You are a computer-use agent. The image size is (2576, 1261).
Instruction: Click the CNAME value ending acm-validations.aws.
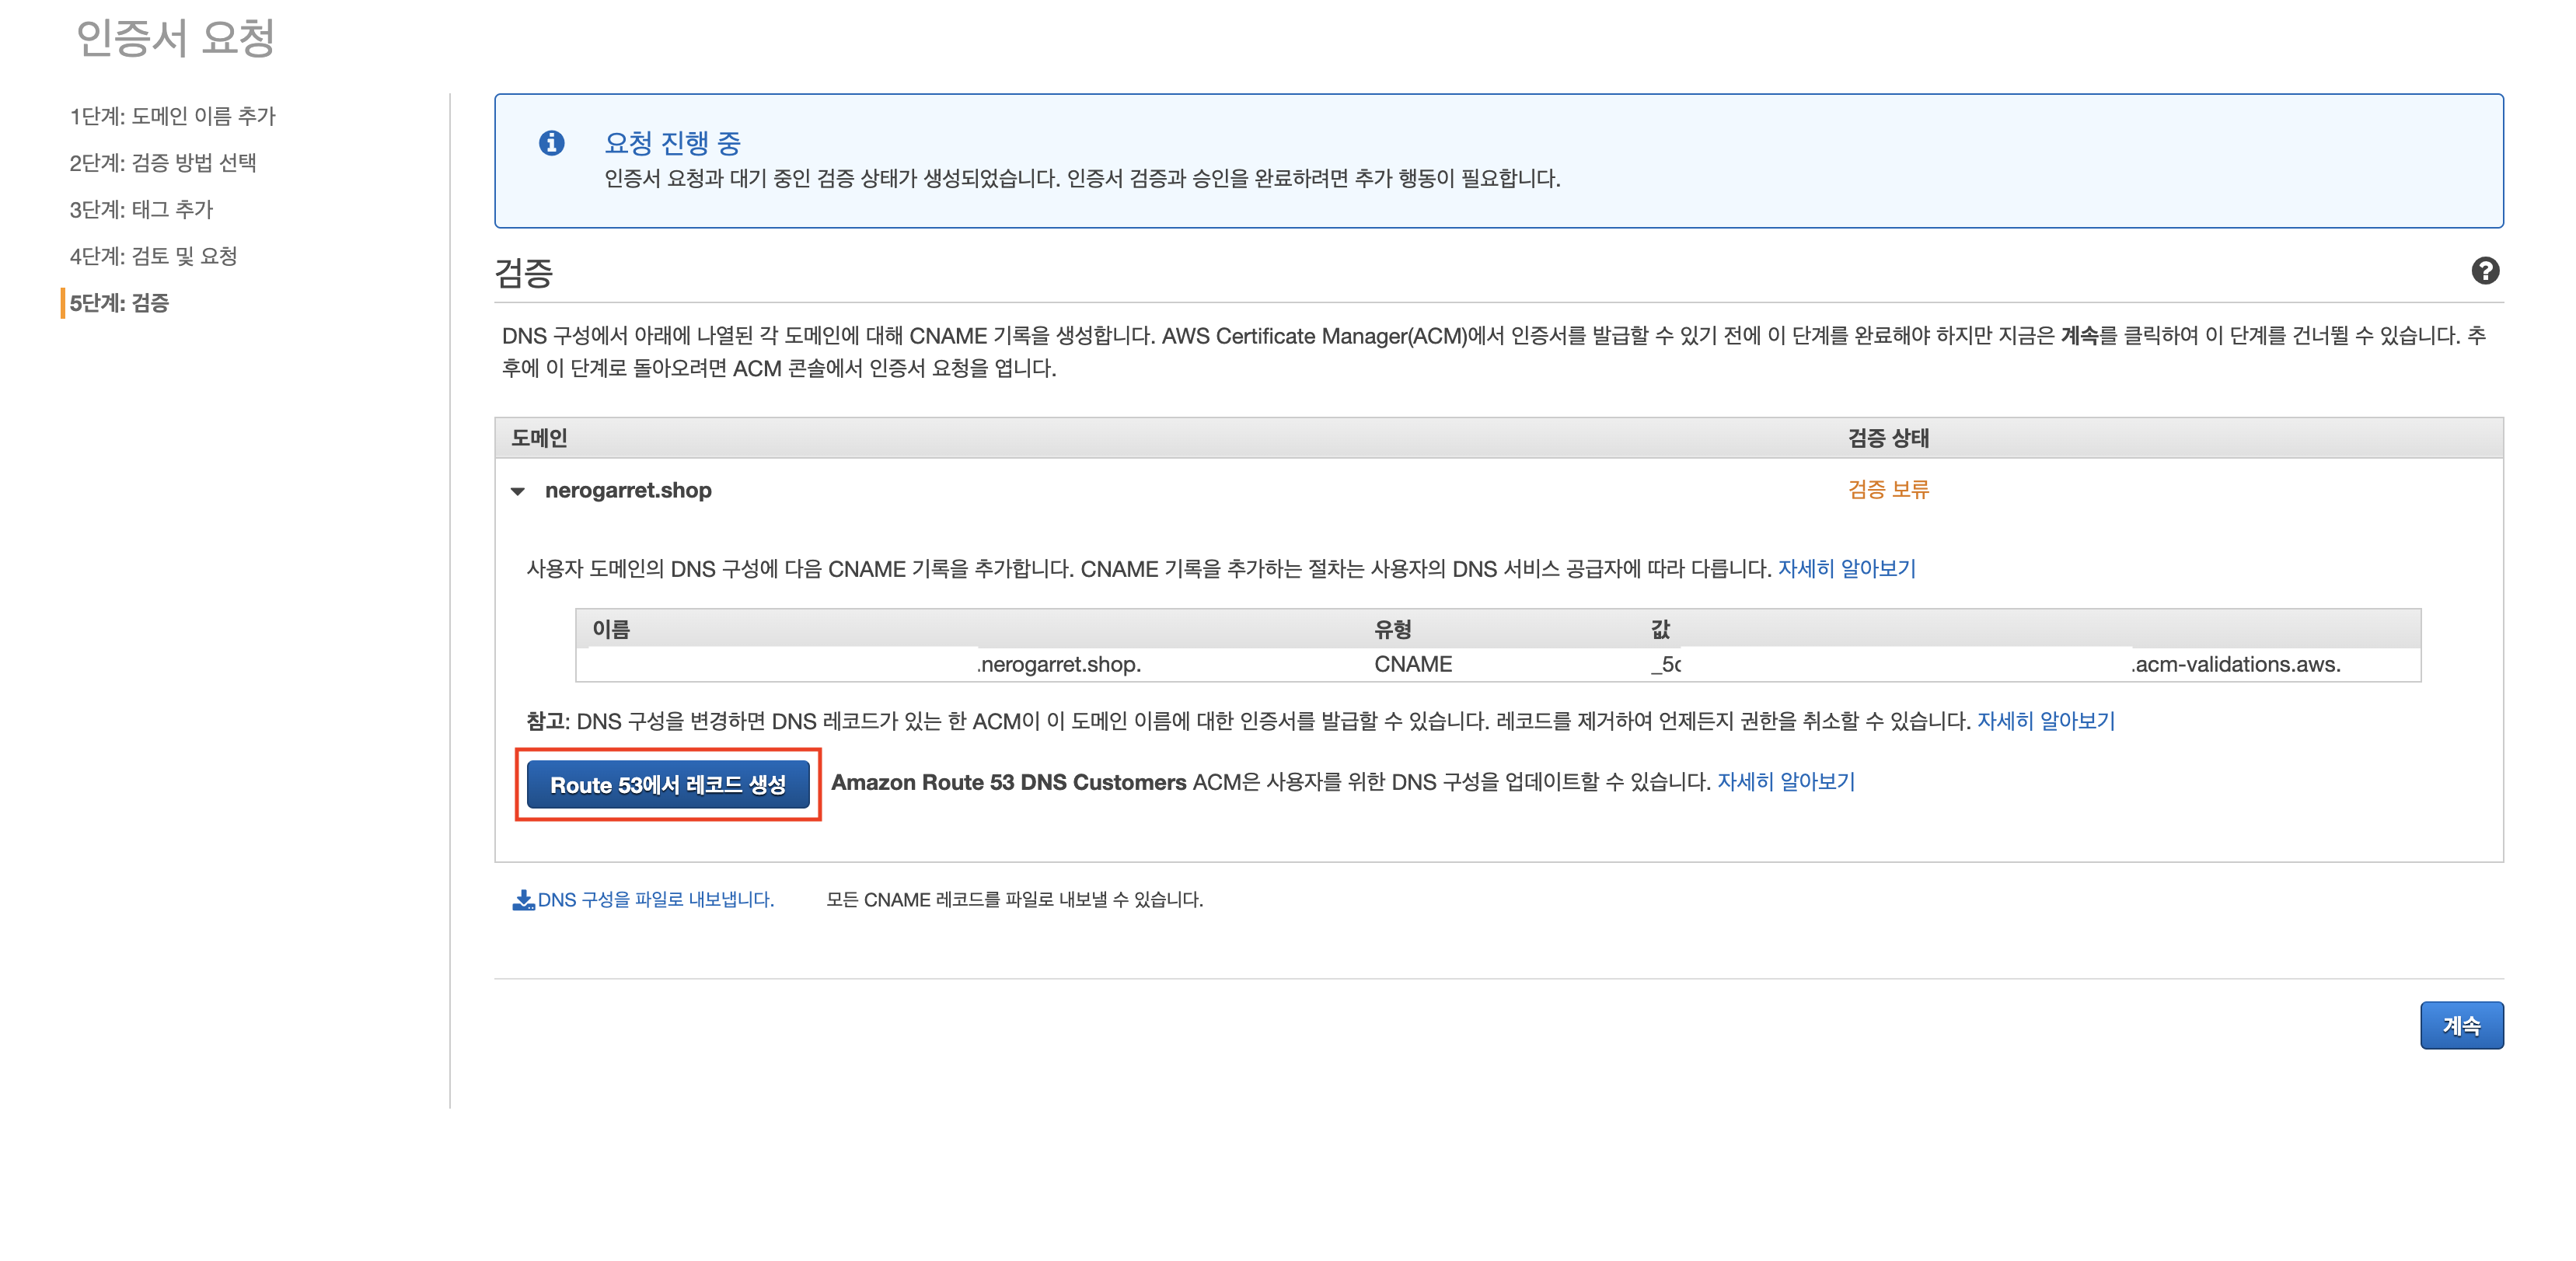pos(2235,665)
